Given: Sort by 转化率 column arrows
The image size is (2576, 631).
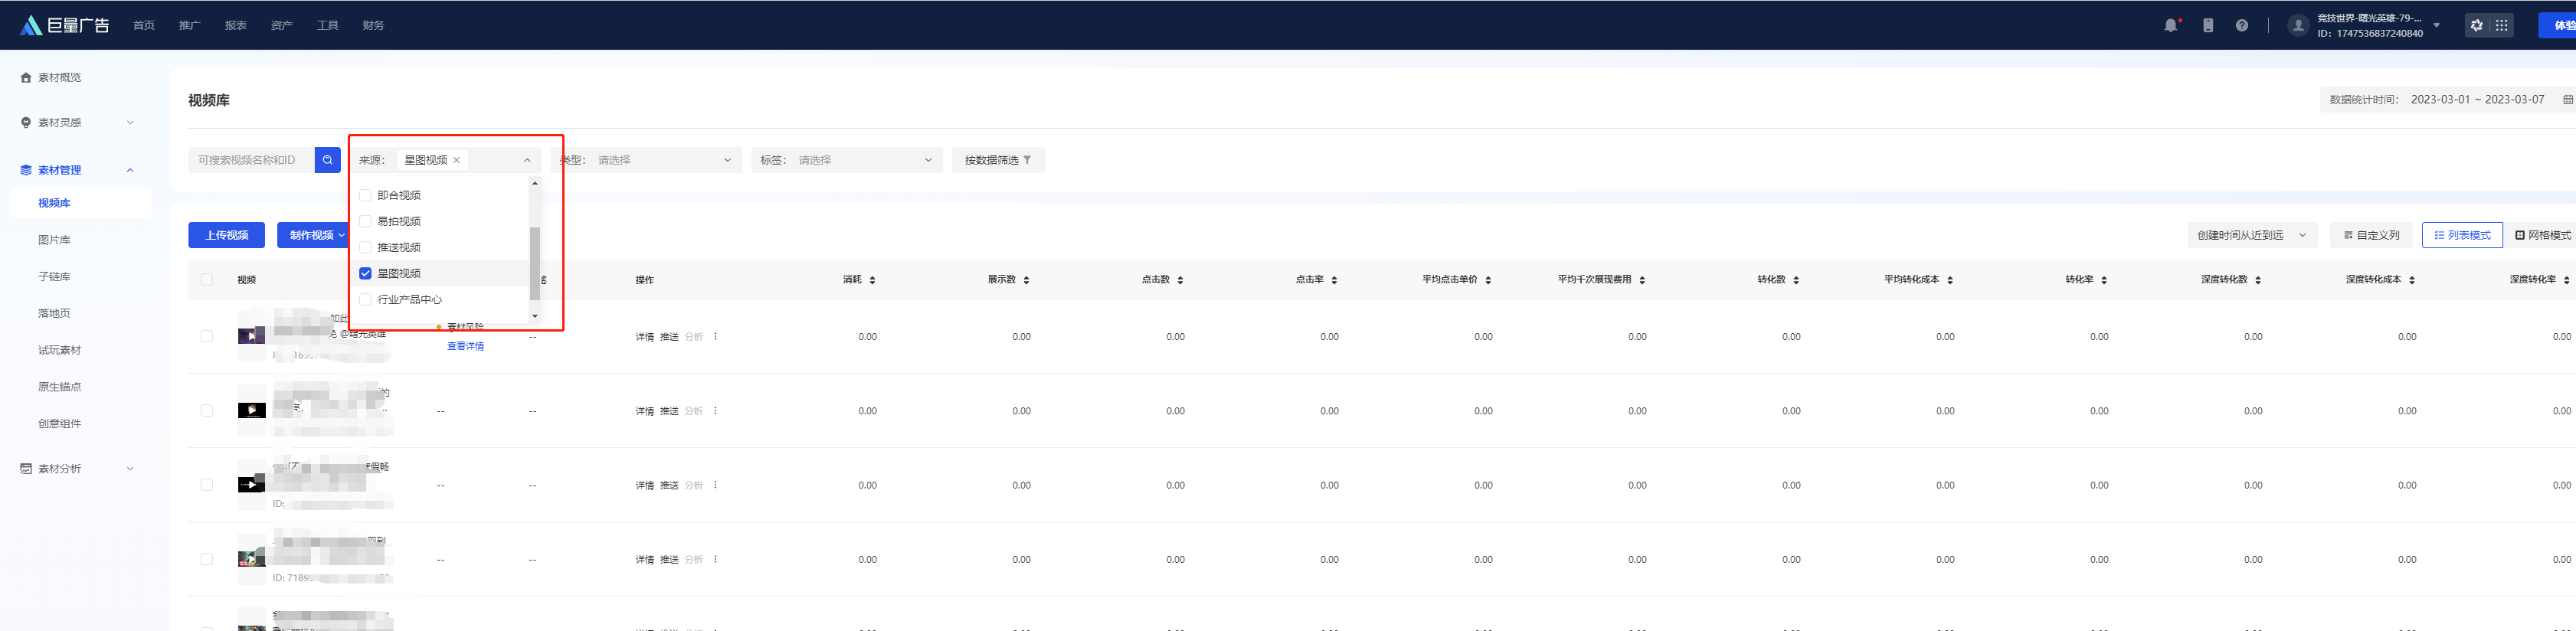Looking at the screenshot, I should click(2104, 280).
